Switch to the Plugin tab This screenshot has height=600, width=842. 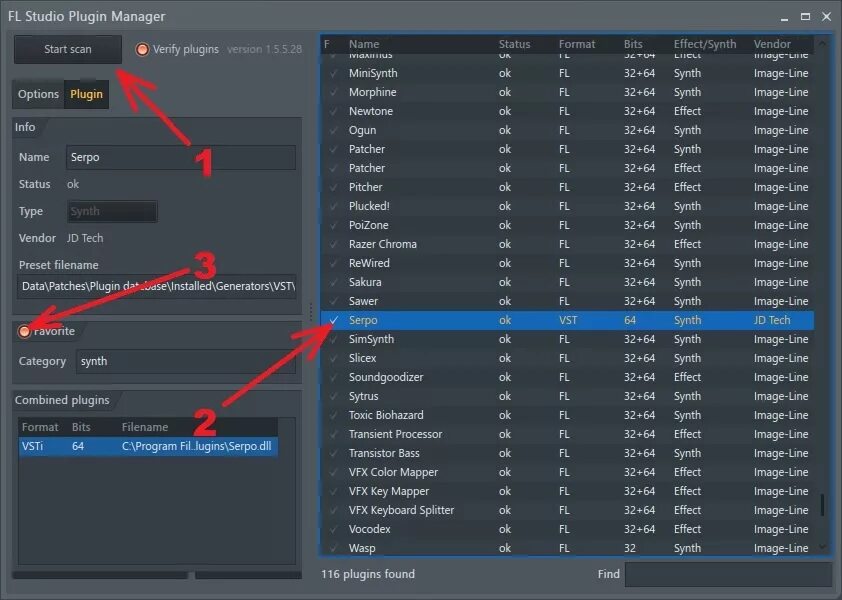pos(86,94)
